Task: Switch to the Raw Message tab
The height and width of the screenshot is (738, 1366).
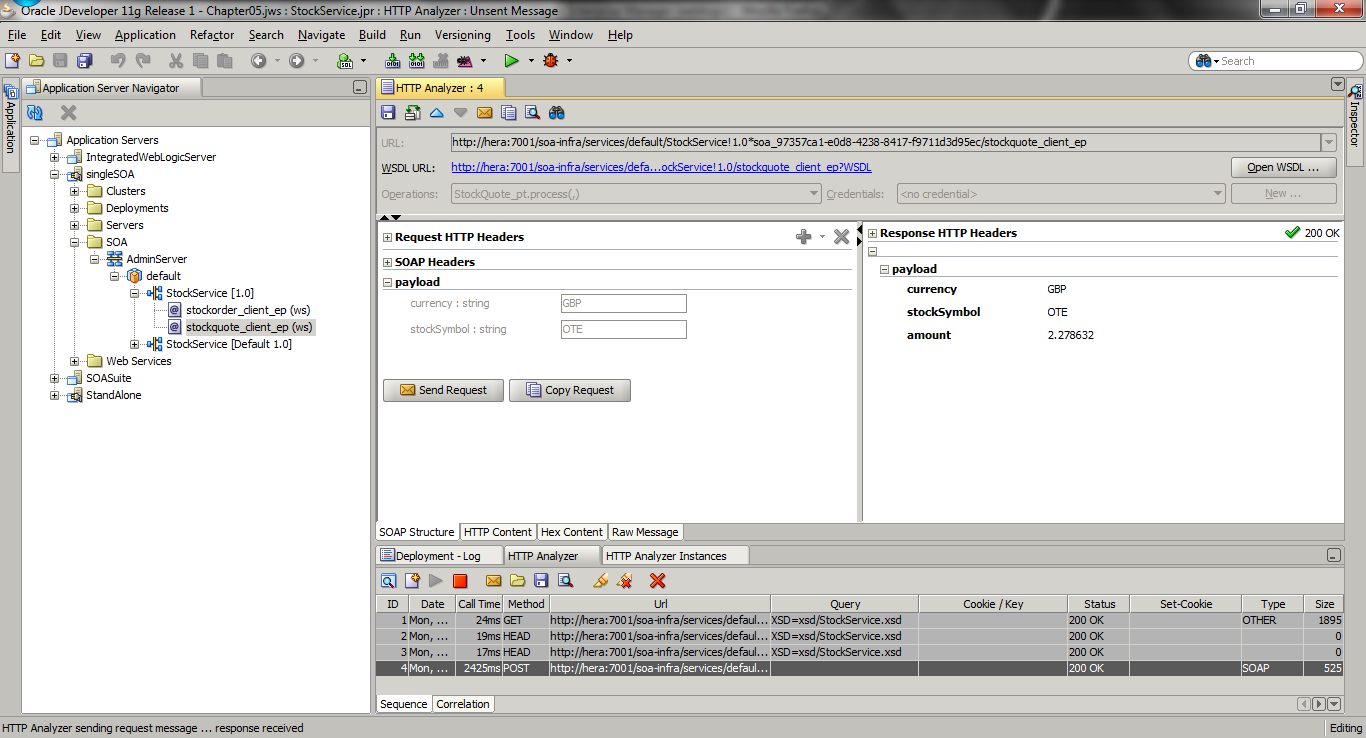Action: pos(645,532)
